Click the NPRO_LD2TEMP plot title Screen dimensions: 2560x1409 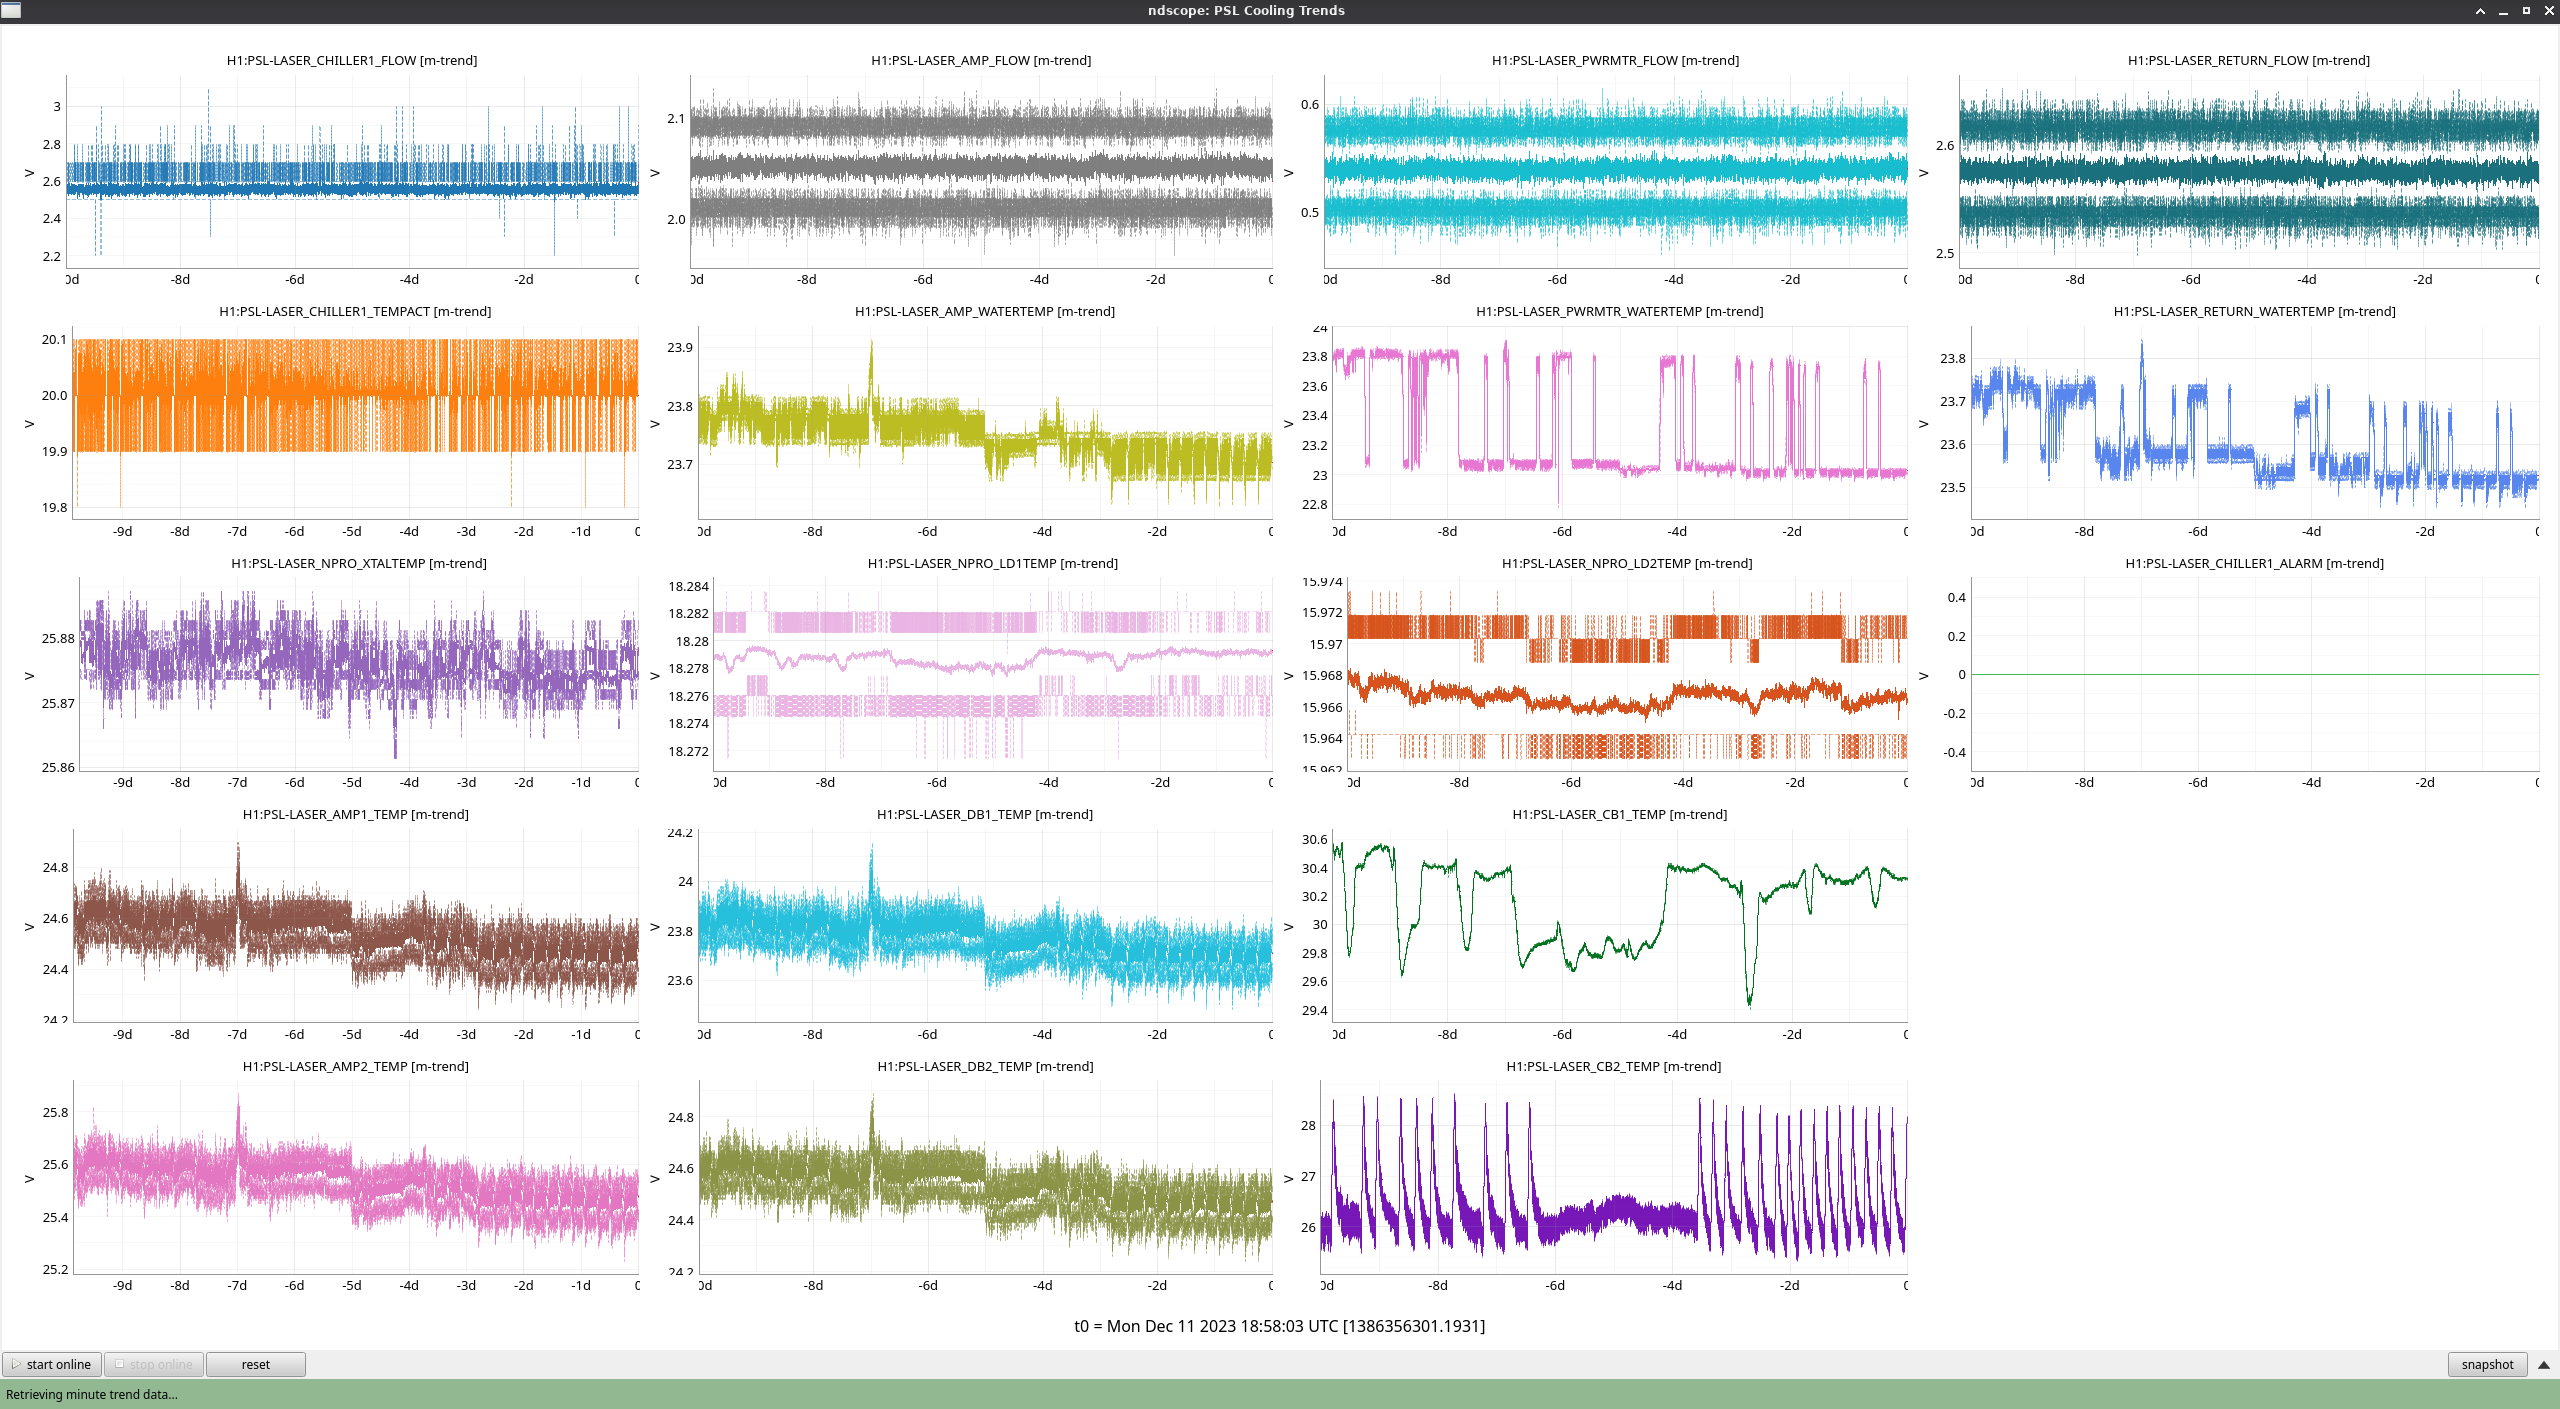[1626, 563]
